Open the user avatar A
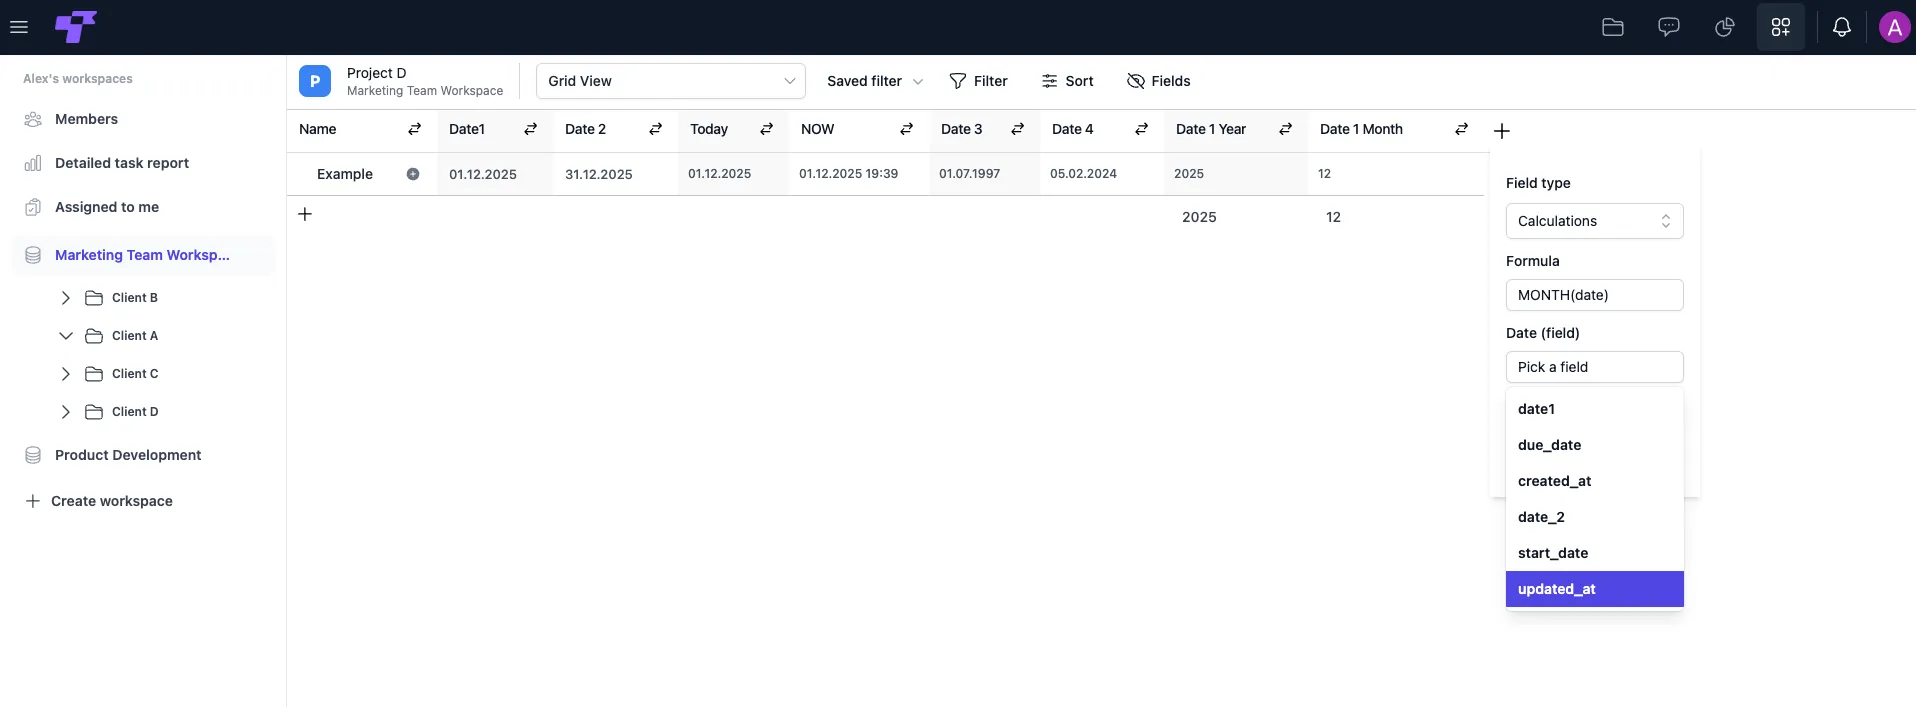Image resolution: width=1916 pixels, height=707 pixels. pyautogui.click(x=1895, y=27)
